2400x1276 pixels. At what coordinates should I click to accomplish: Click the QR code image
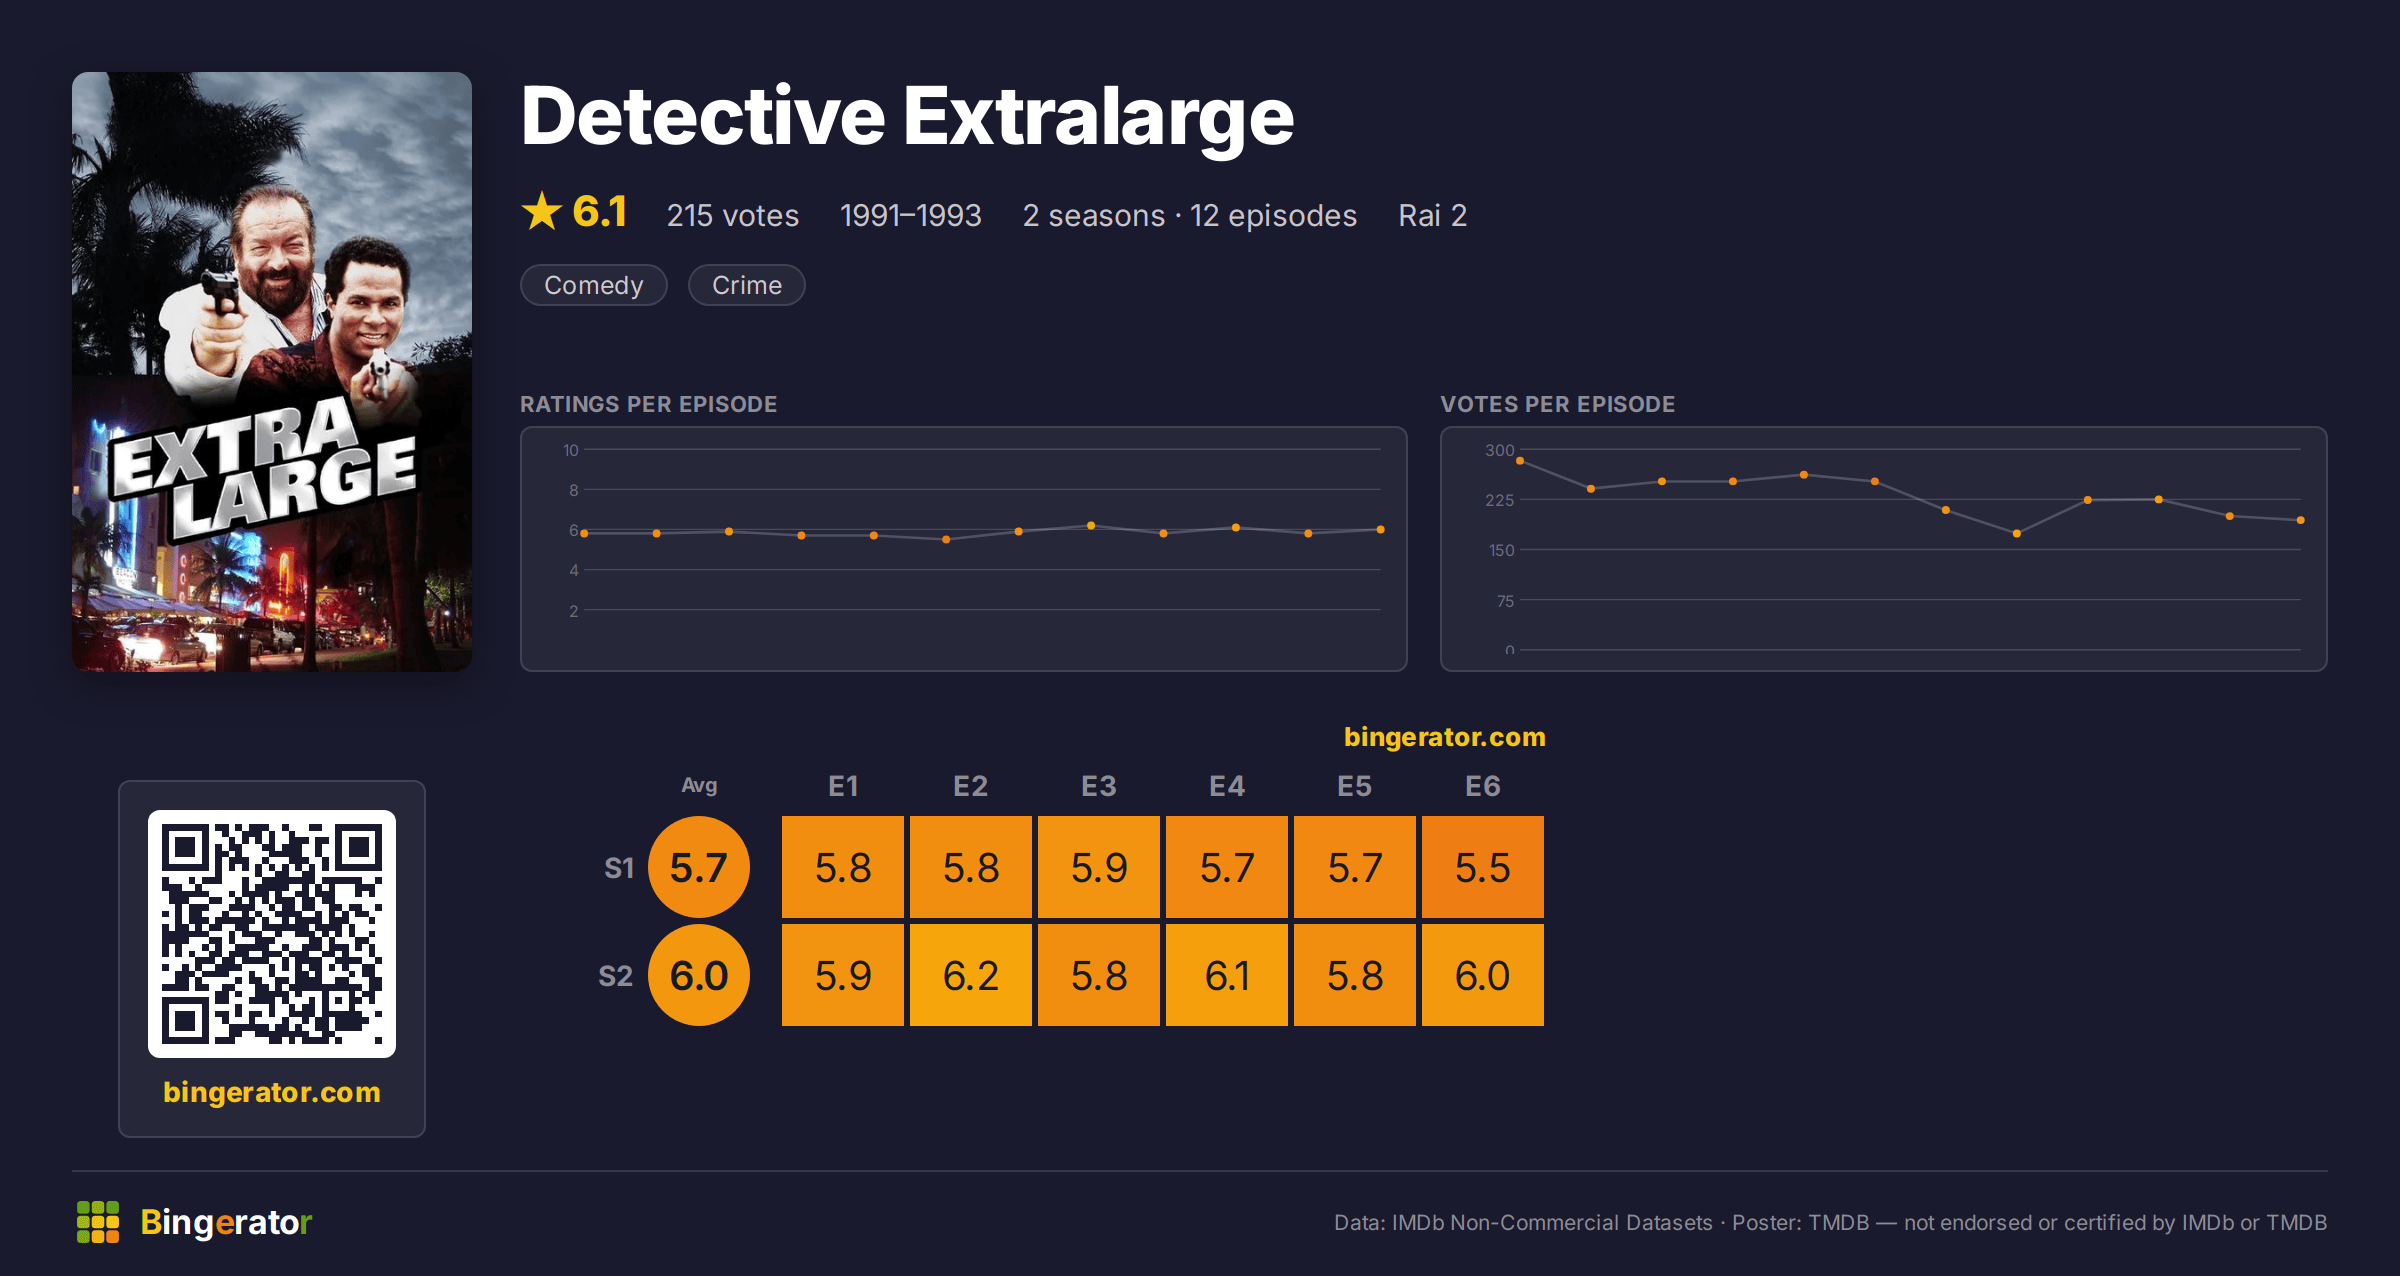[272, 933]
